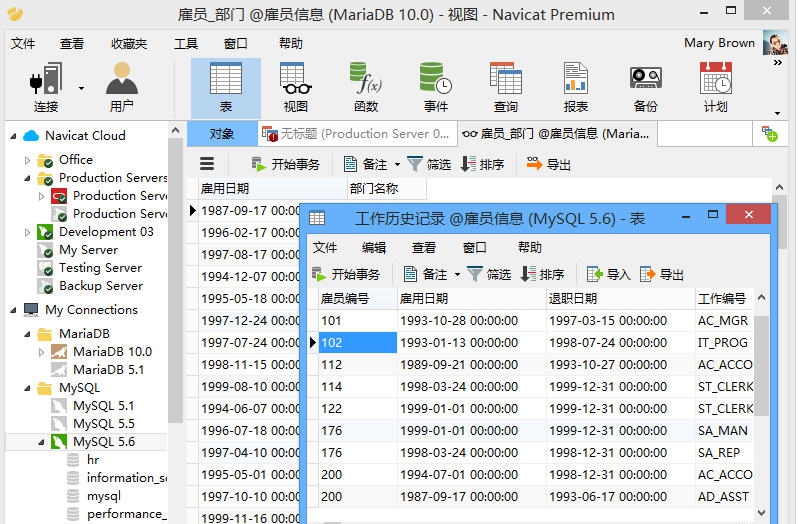Open the 事件 (Event) toolbar icon

[436, 88]
